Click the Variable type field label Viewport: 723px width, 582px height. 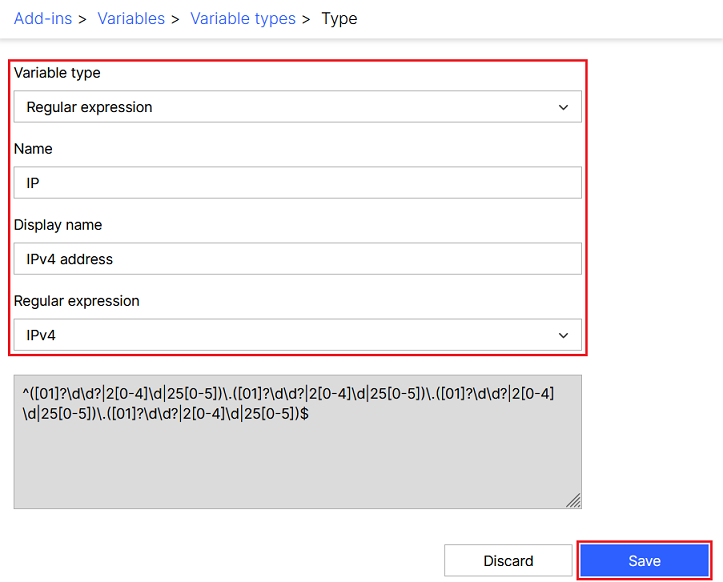[57, 73]
